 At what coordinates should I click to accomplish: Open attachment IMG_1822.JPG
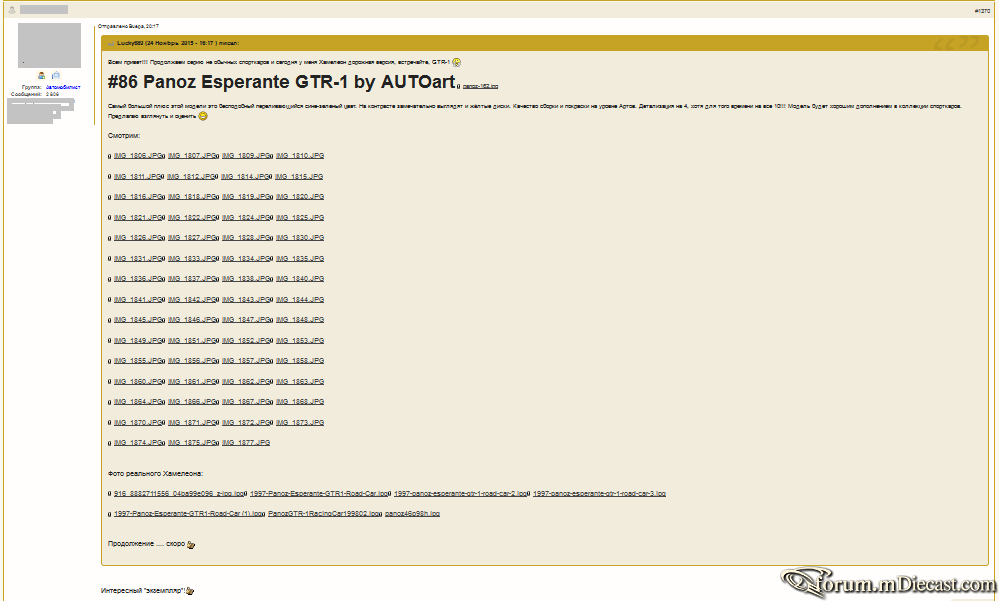[192, 217]
